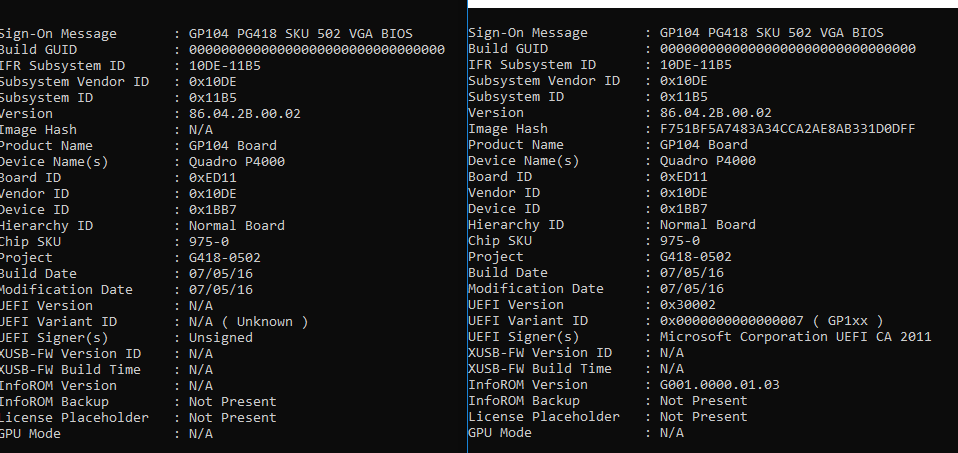Screen dimensions: 958x453
Task: Select Board ID 0xED11 in the left window
Action: (213, 179)
